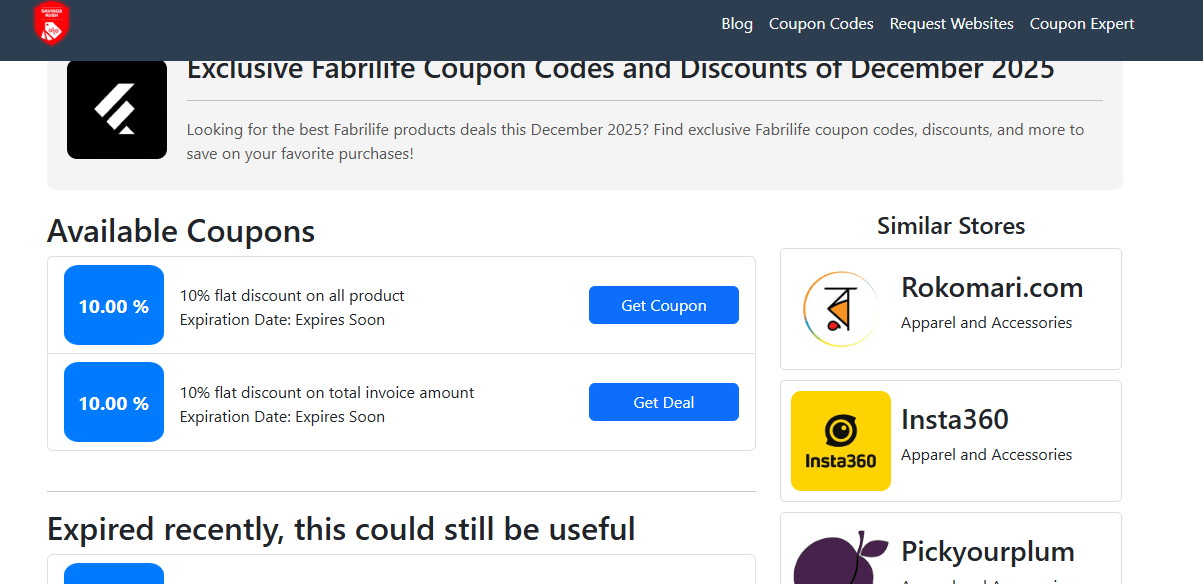1203x584 pixels.
Task: Open the Request Websites page
Action: tap(951, 23)
